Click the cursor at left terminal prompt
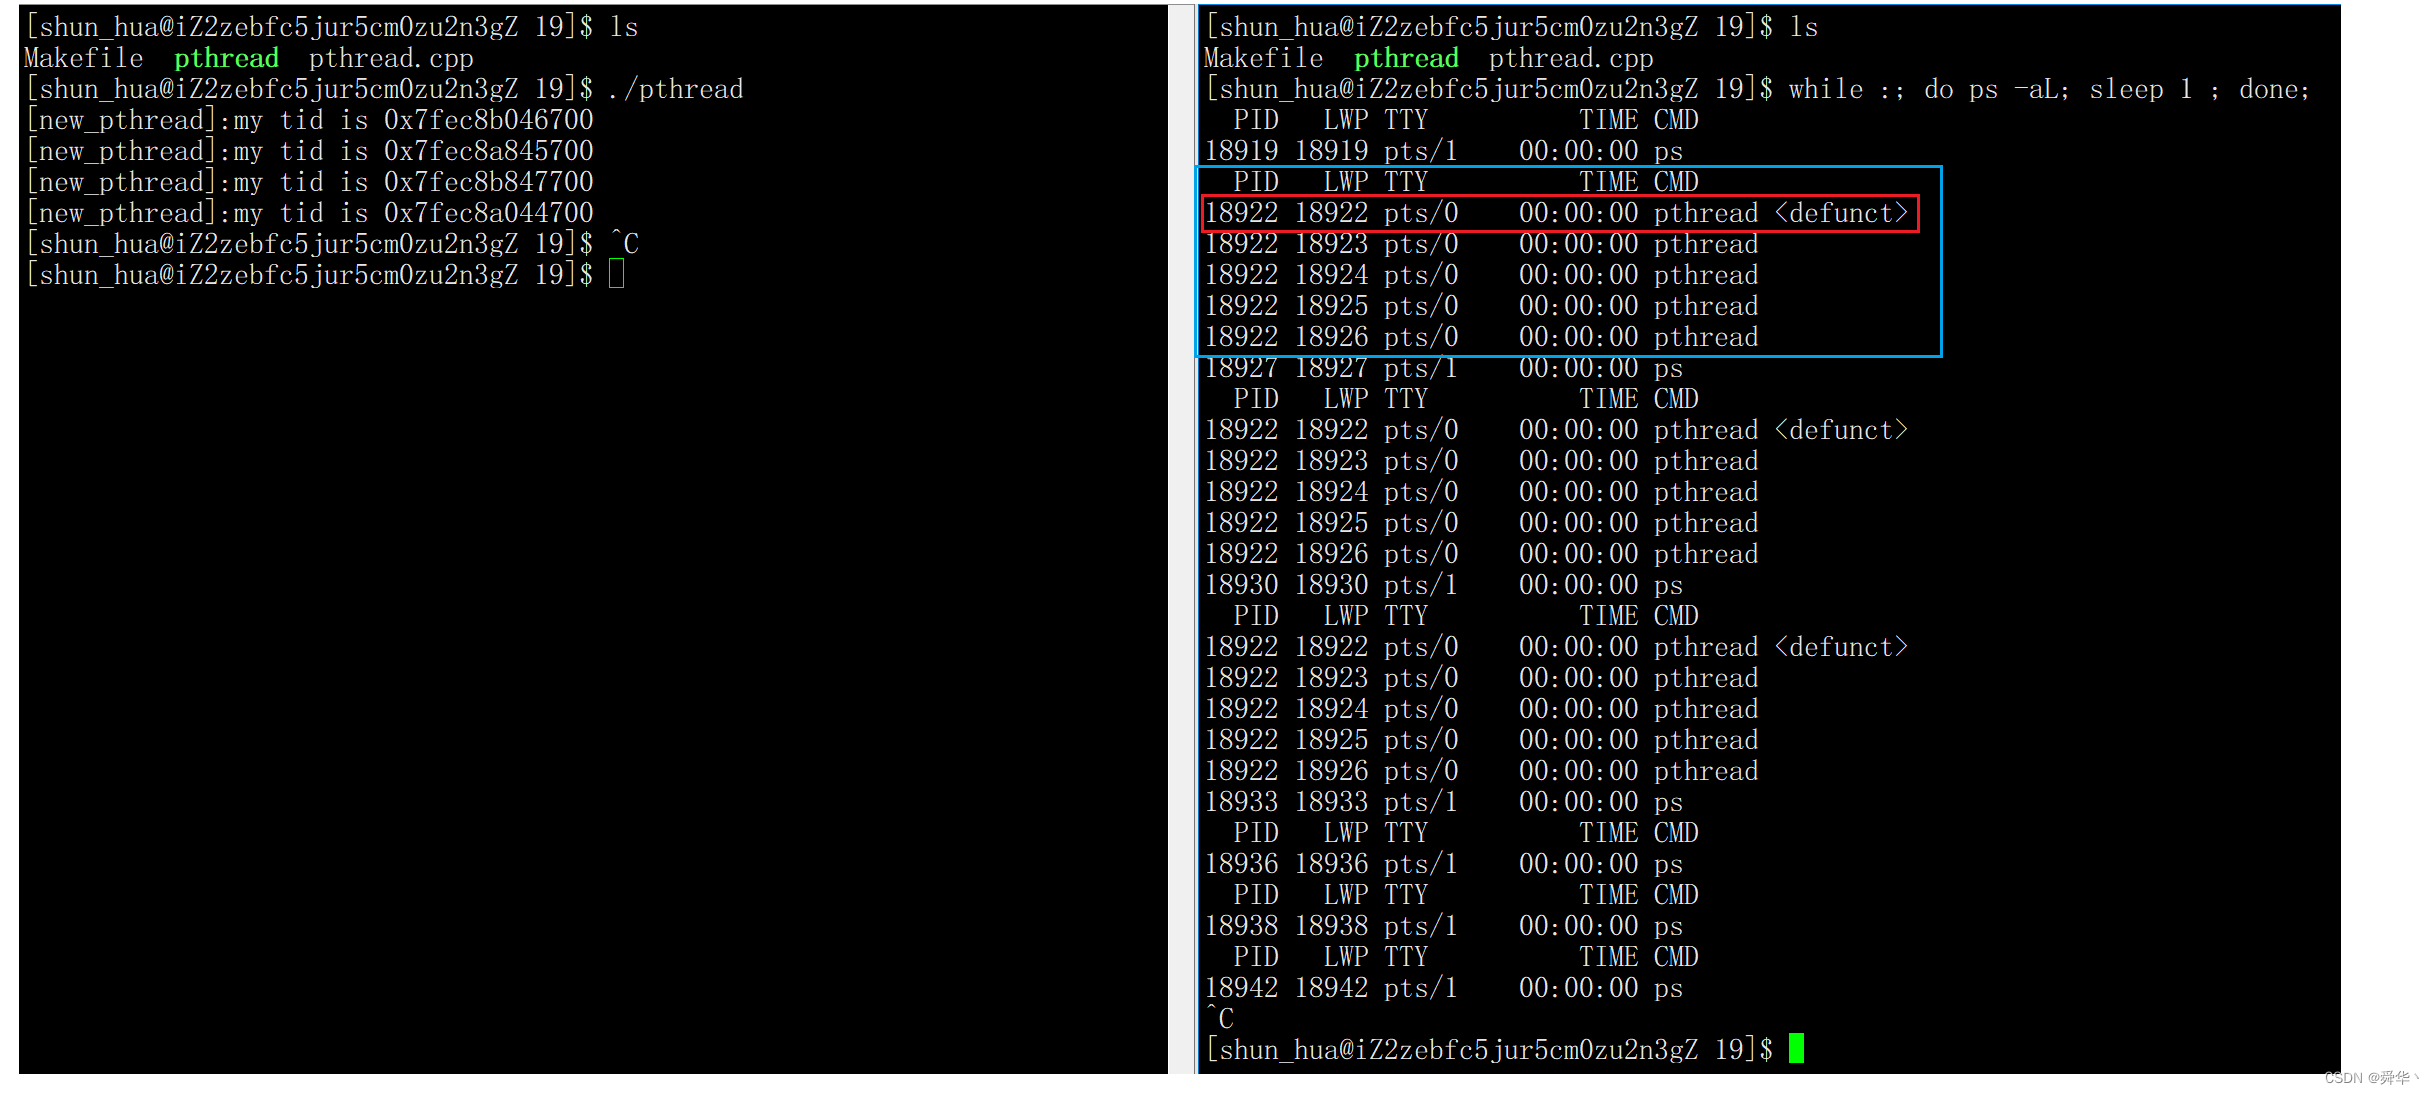Viewport: 2434px width, 1094px height. coord(616,274)
